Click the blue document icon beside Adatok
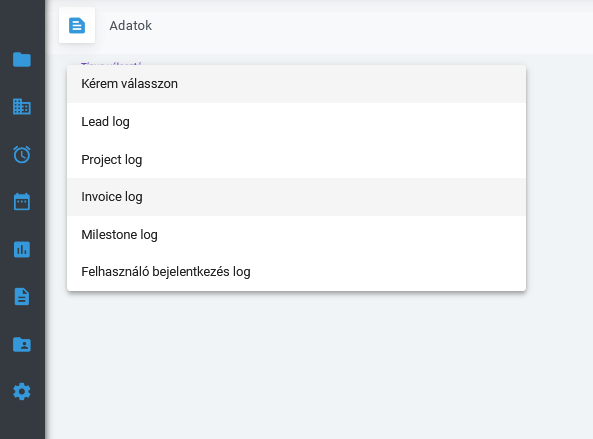The image size is (593, 439). click(x=77, y=25)
